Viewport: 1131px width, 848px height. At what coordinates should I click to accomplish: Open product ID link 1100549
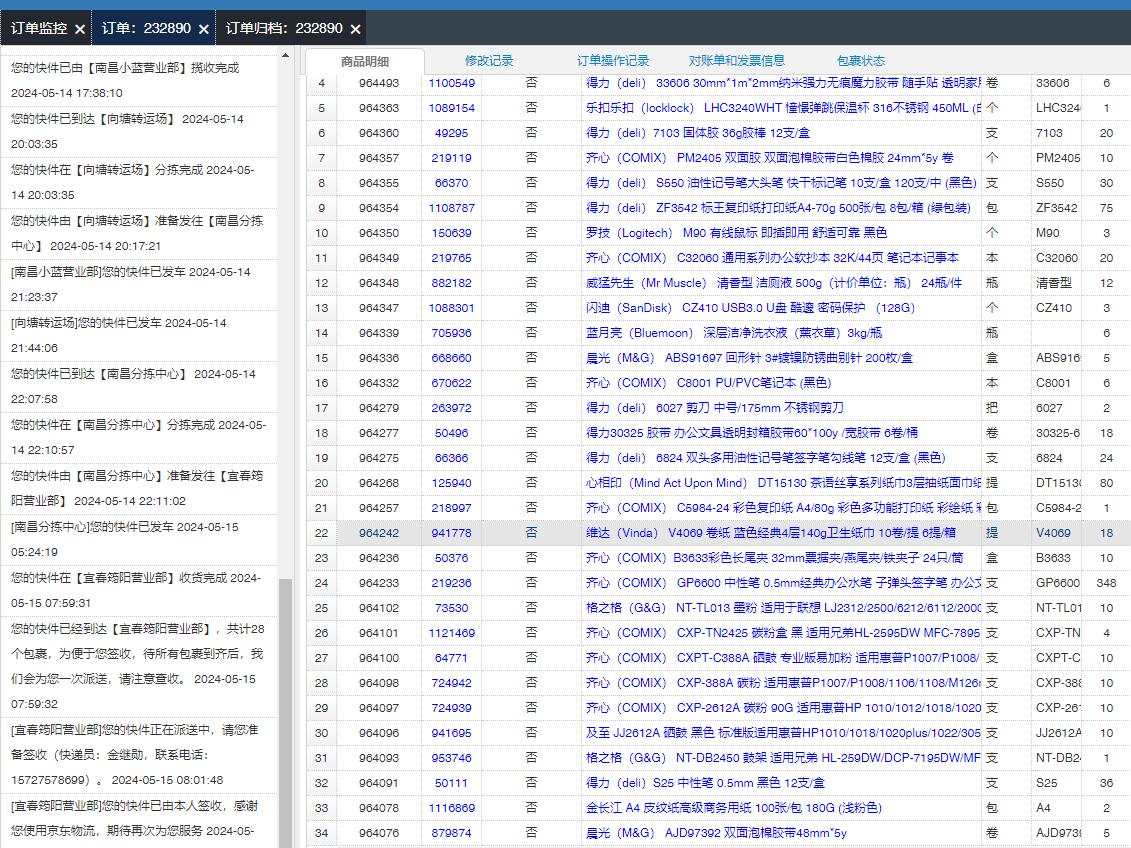[x=452, y=83]
